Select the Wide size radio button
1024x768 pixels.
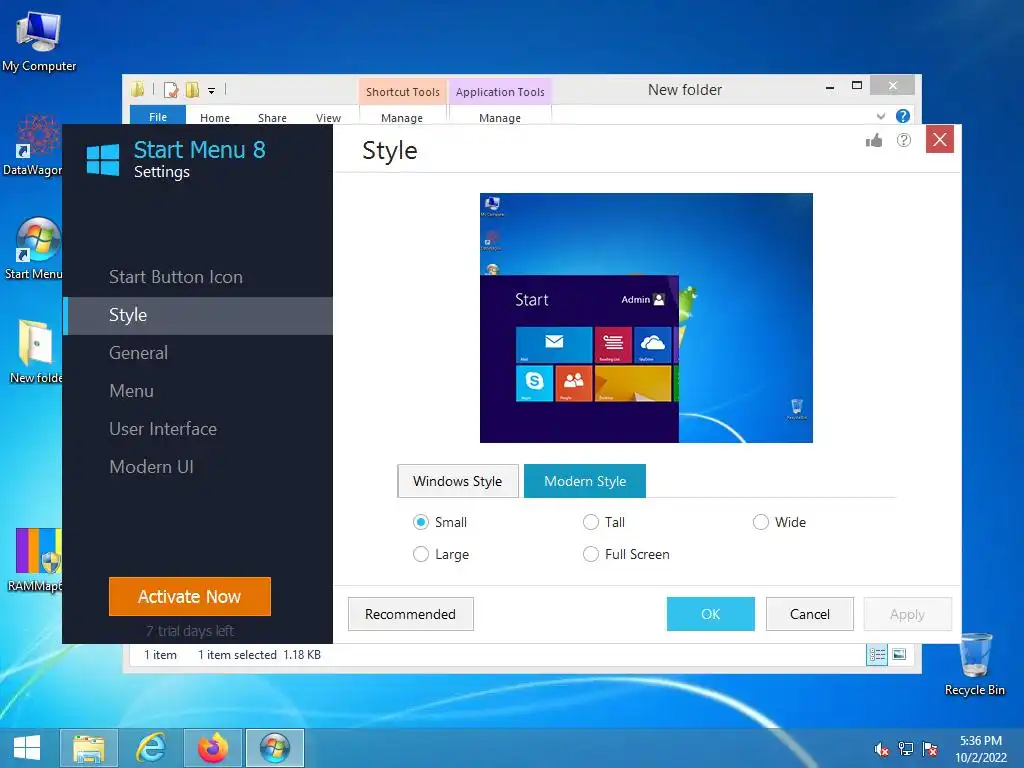(x=761, y=522)
